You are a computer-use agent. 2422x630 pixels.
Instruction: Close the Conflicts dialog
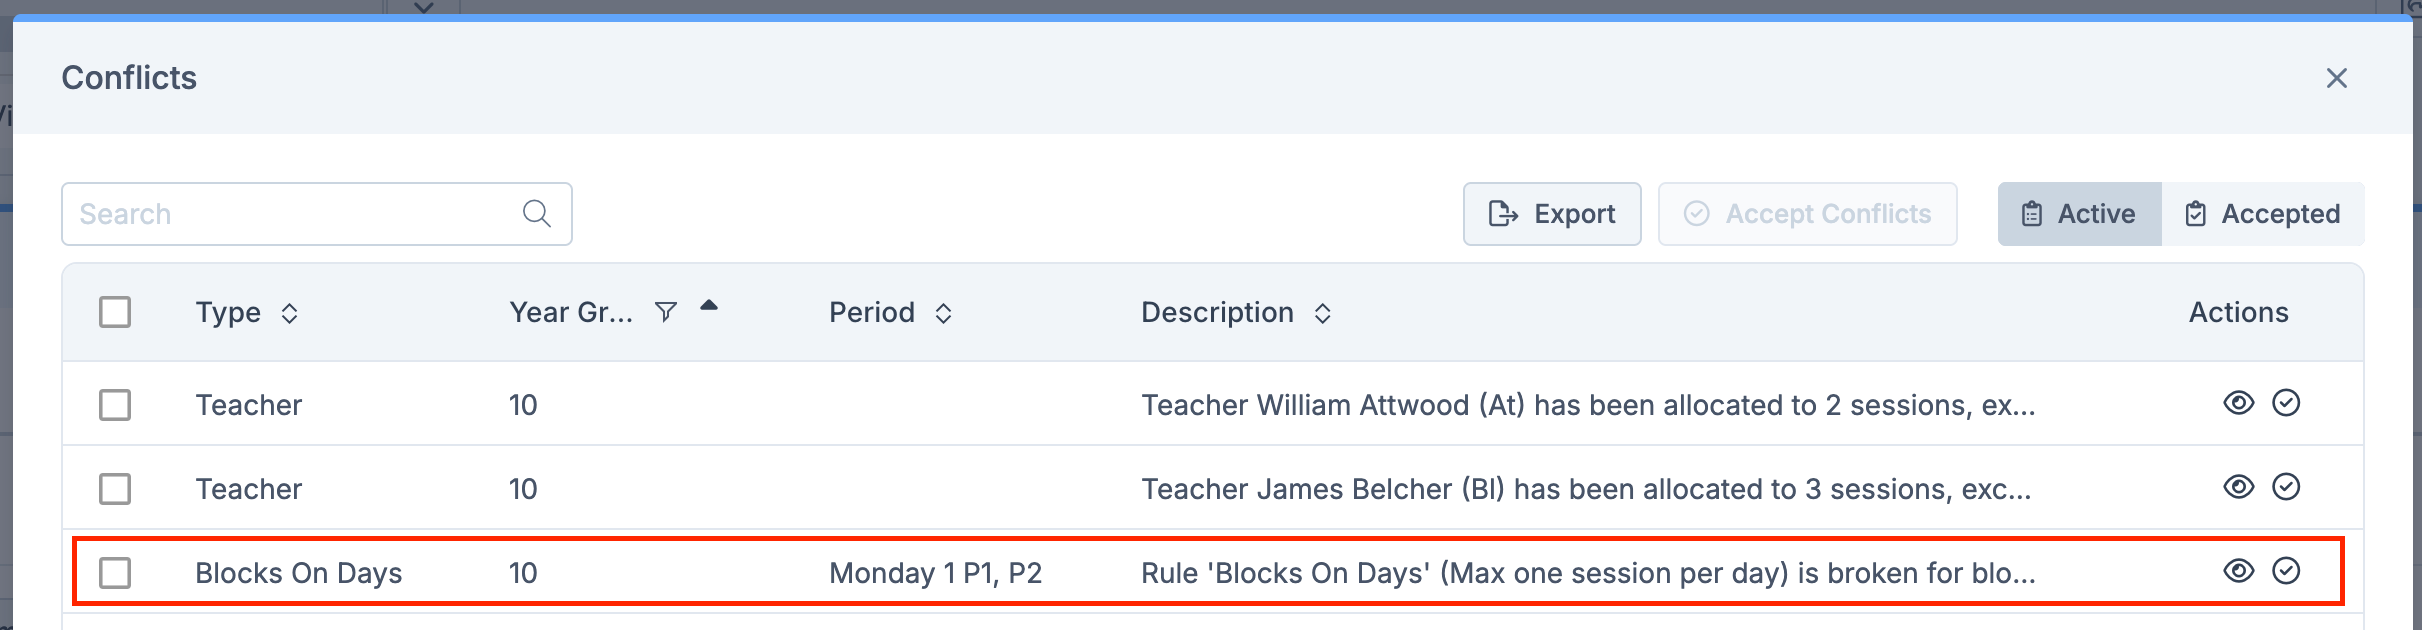tap(2336, 78)
